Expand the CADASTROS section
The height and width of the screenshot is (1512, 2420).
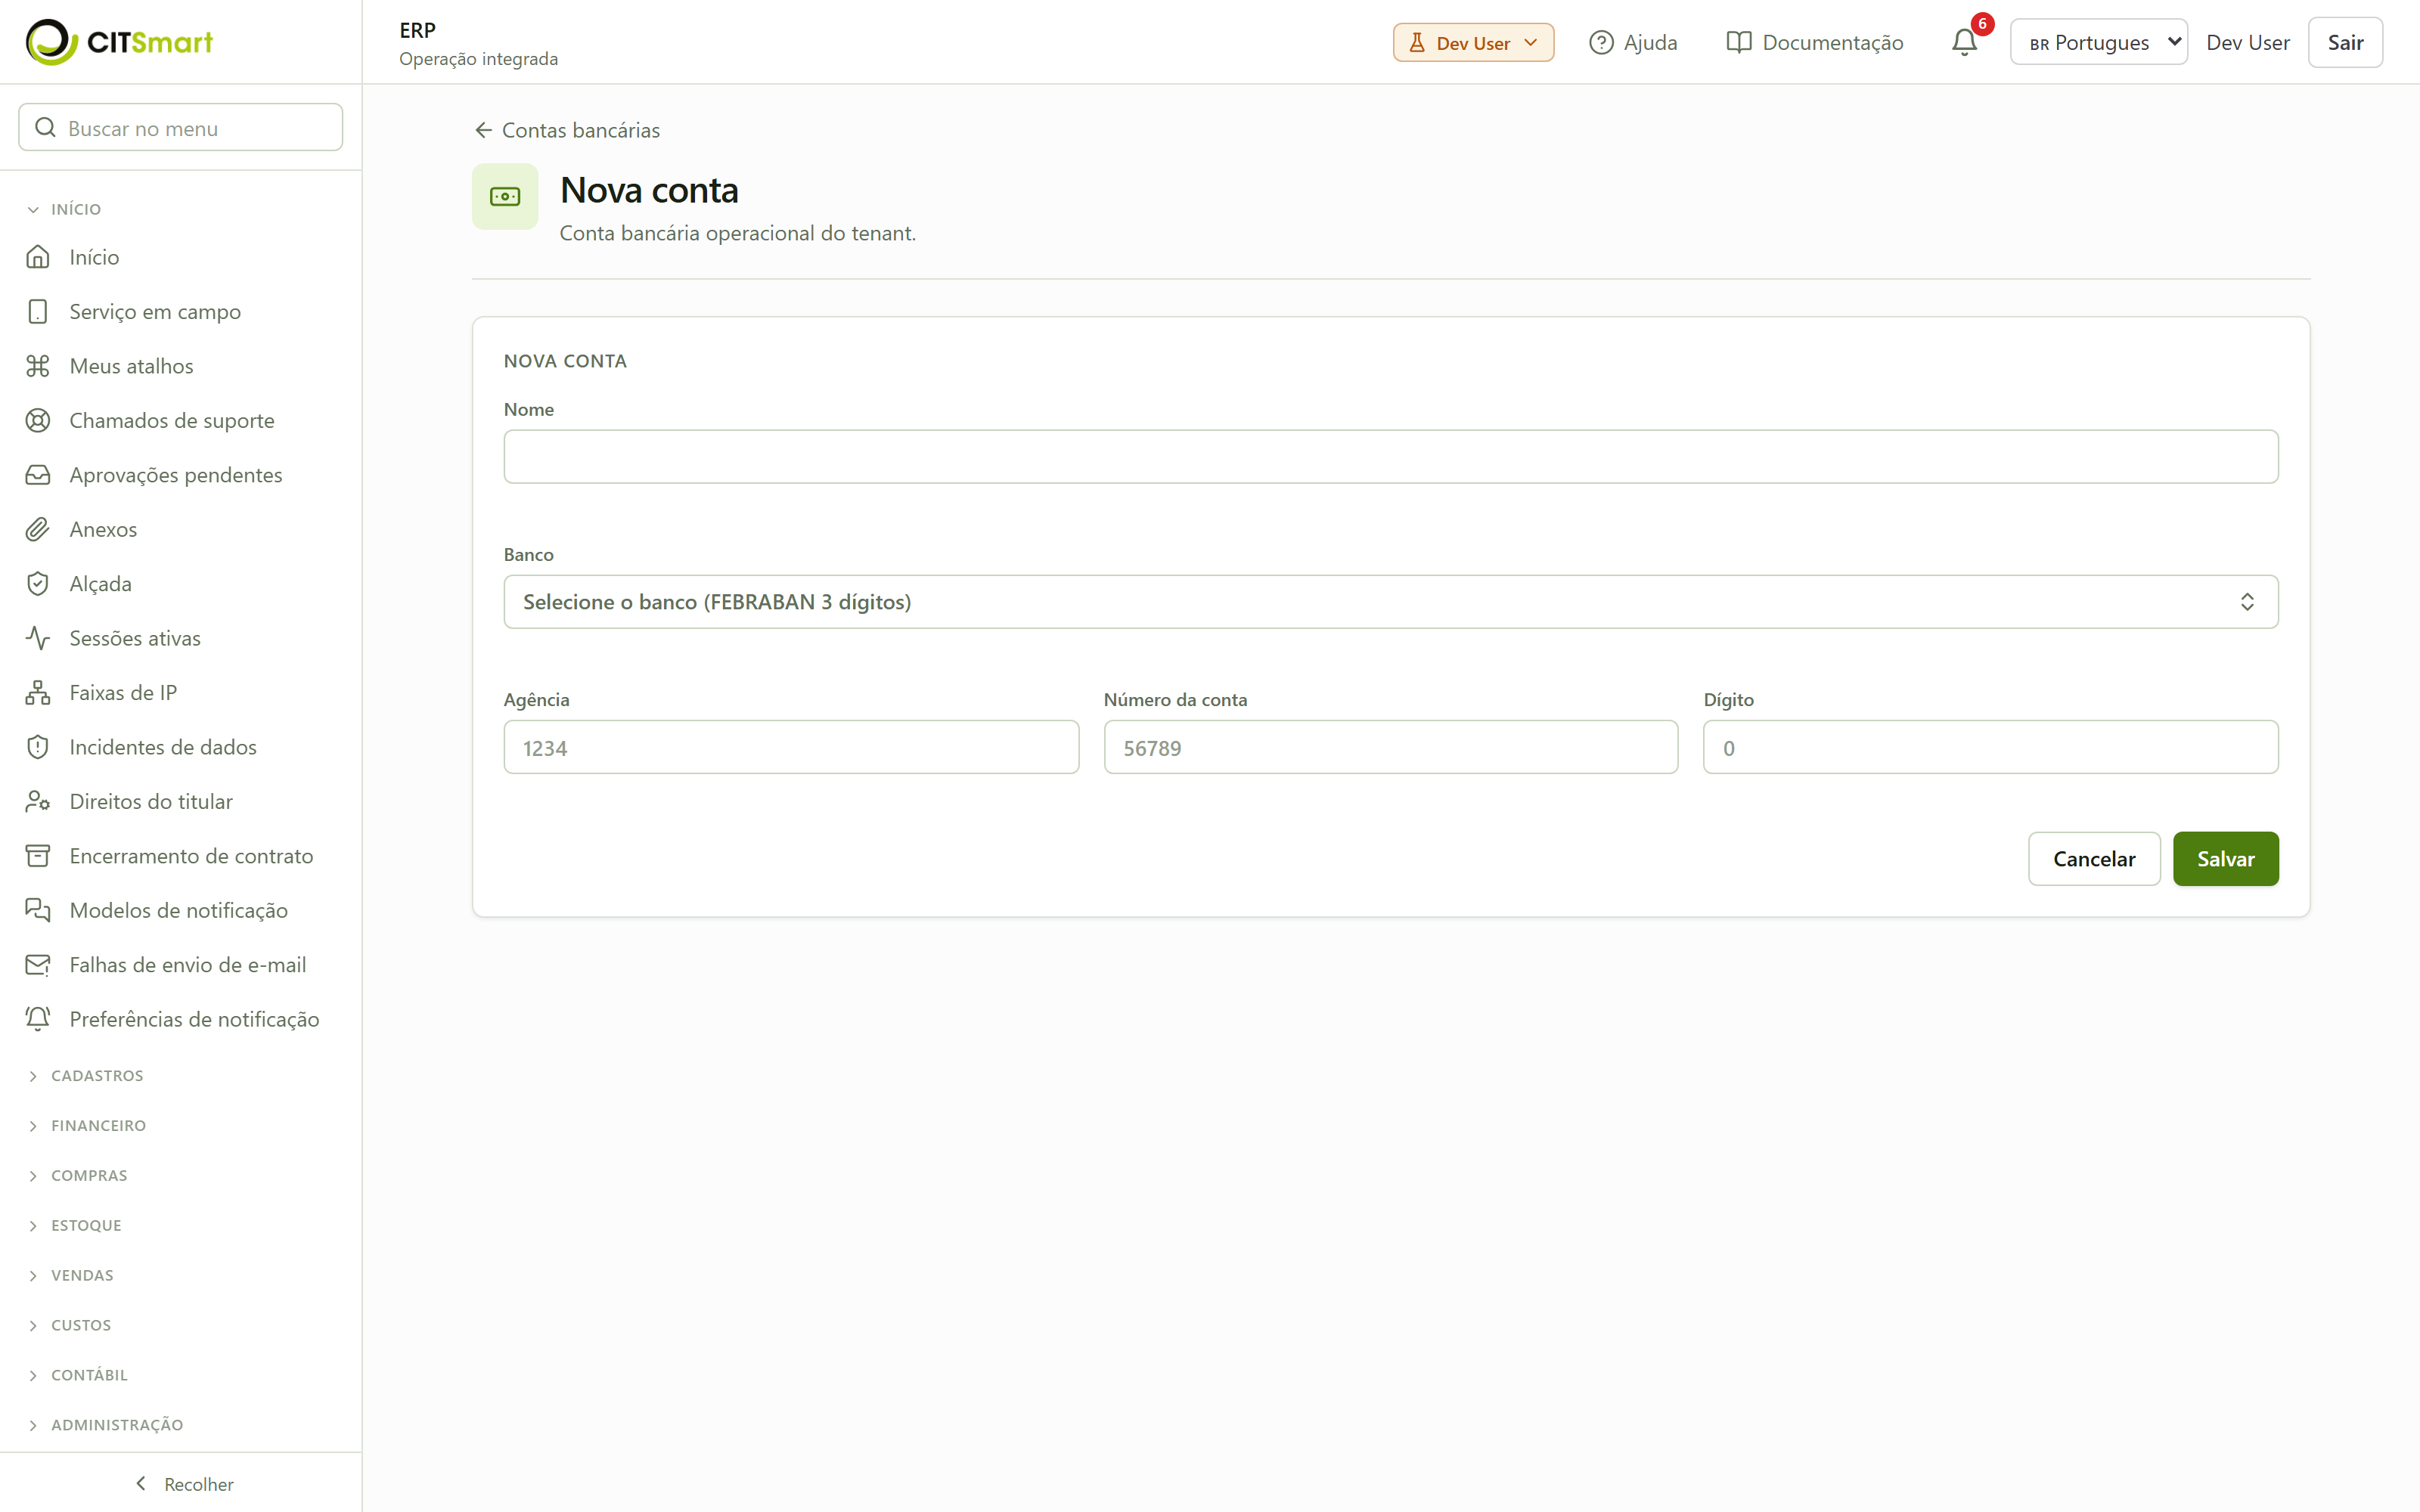click(x=86, y=1076)
